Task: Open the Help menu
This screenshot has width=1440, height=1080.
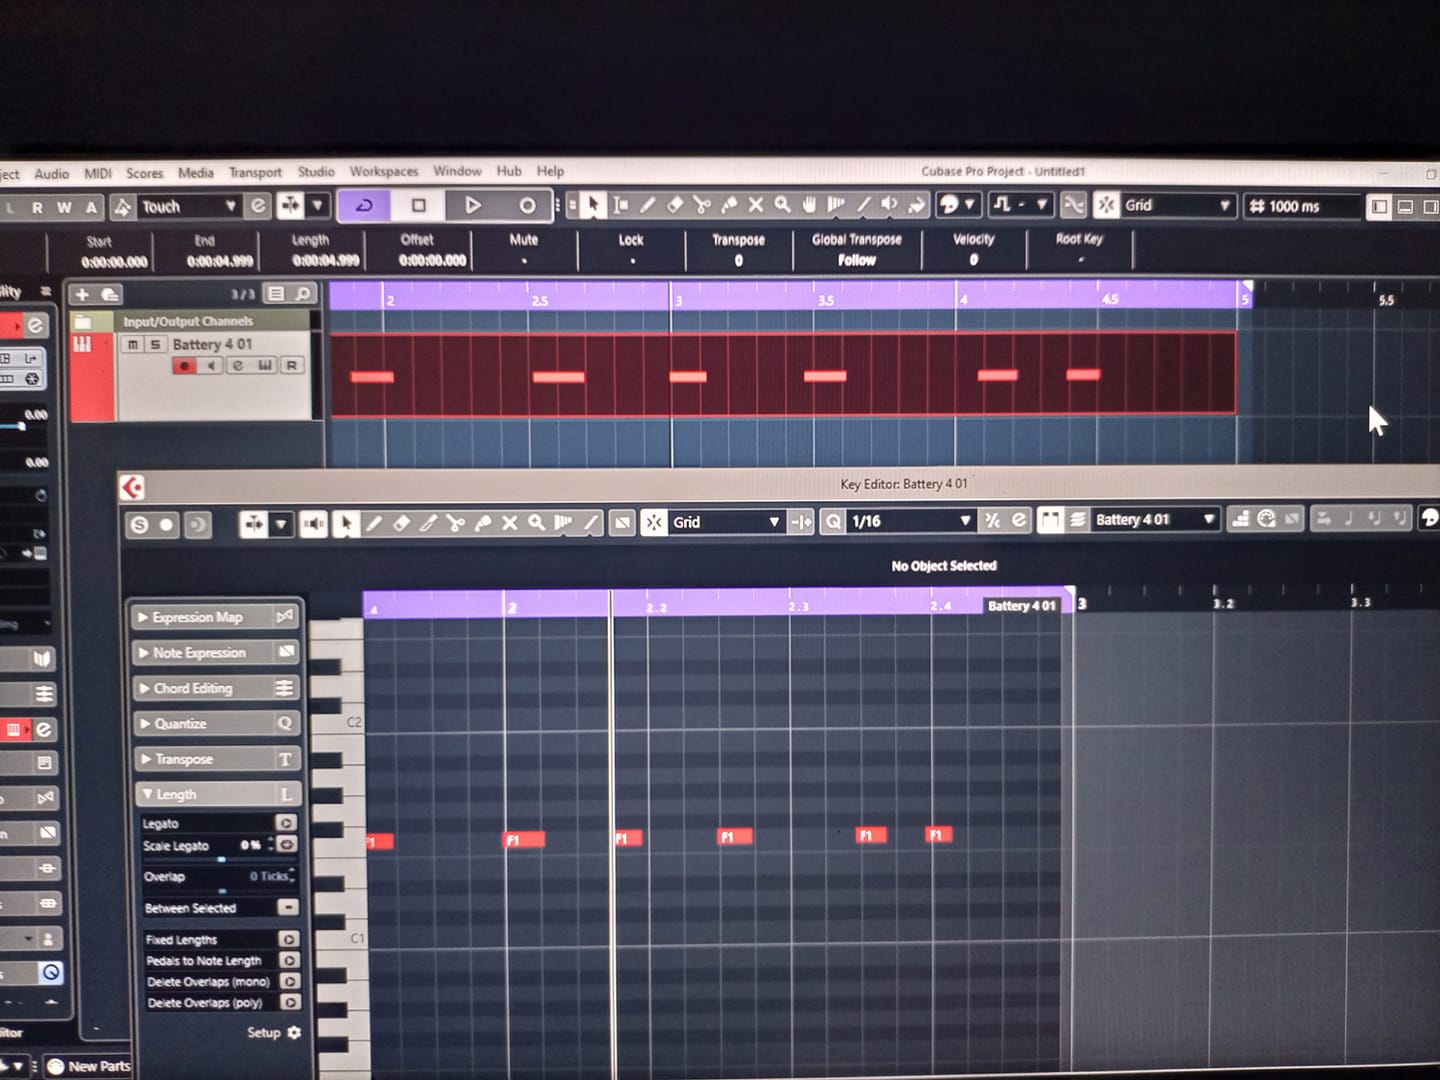Action: pyautogui.click(x=550, y=171)
